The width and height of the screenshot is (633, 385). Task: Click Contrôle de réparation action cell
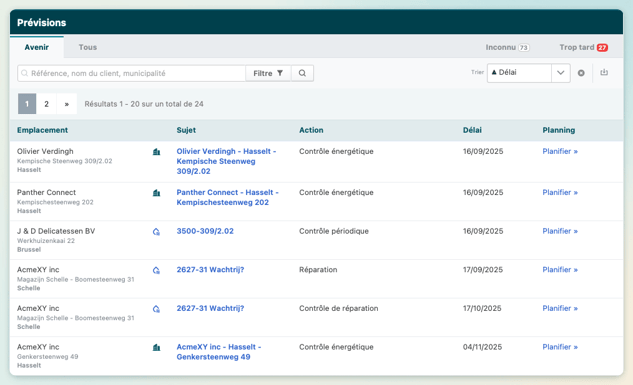(x=339, y=308)
